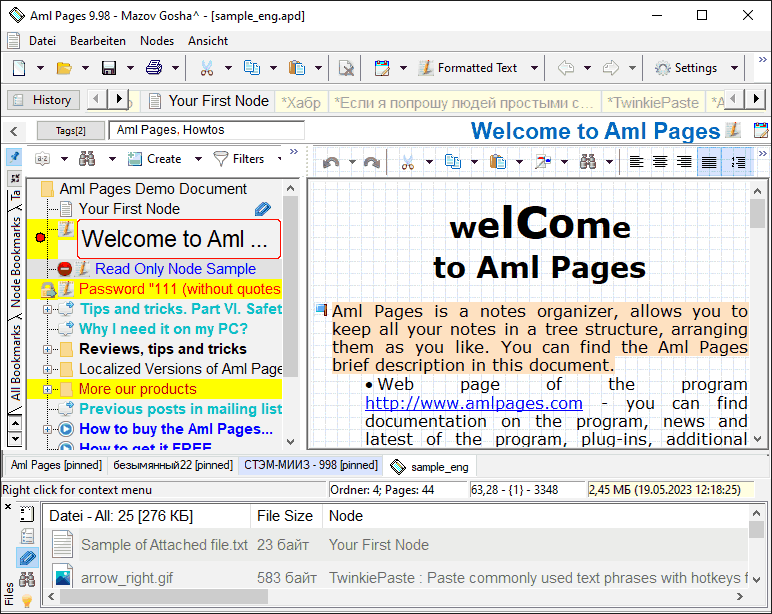Screen dimensions: 772x614
Task: Cut with the scissors icon in the main toolbar
Action: point(207,68)
